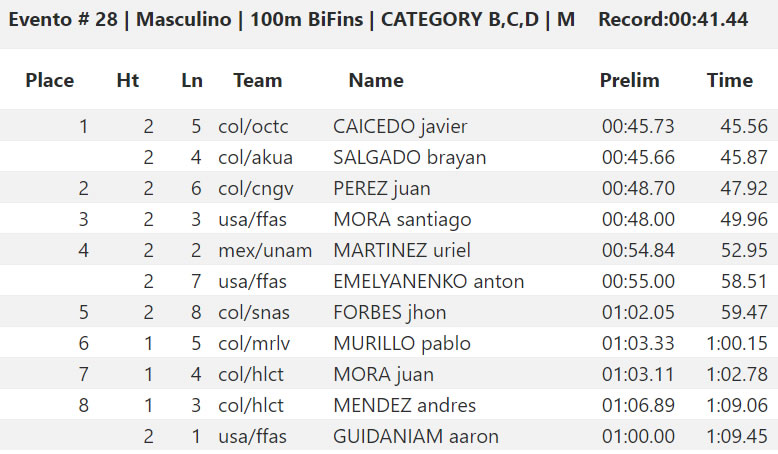778x454 pixels.
Task: Click the Team column header
Action: (258, 80)
